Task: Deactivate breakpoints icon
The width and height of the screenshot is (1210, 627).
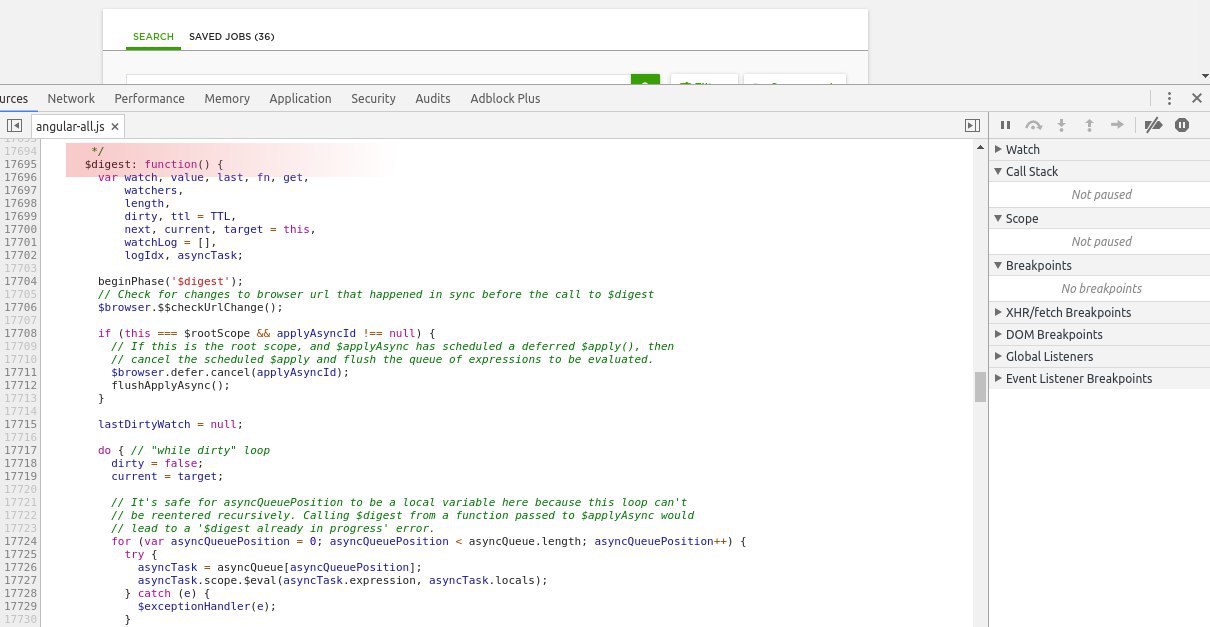Action: click(x=1153, y=125)
